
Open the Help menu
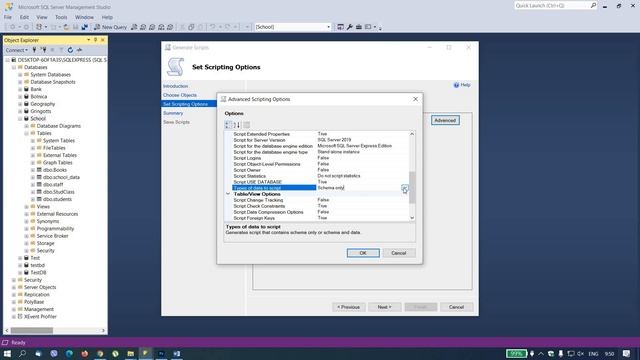pos(107,17)
